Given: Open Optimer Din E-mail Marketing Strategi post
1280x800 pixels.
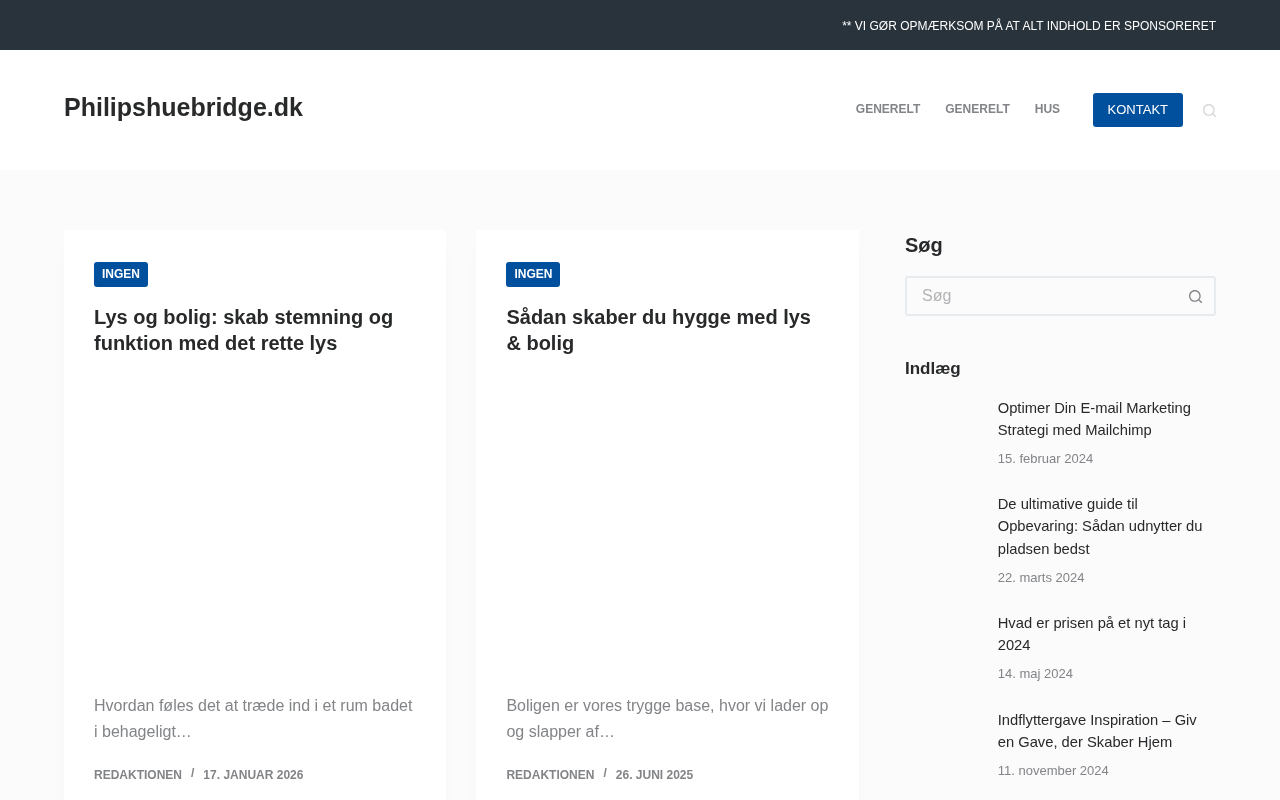Looking at the screenshot, I should click(x=1094, y=419).
